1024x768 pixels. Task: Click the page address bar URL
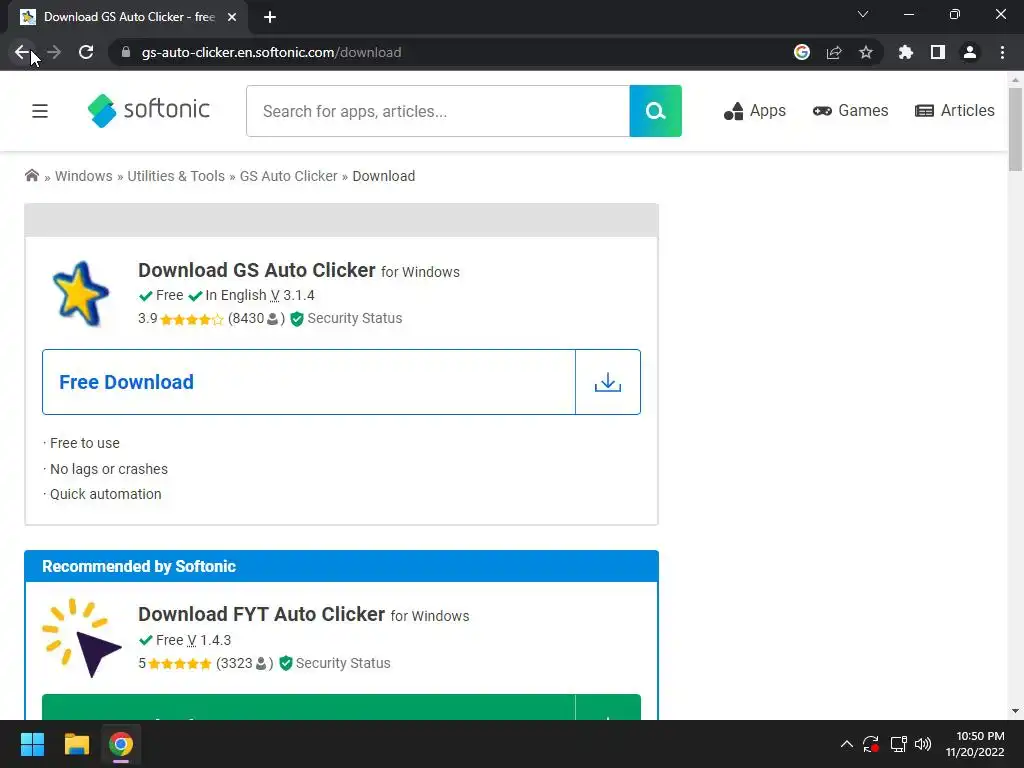coord(272,52)
